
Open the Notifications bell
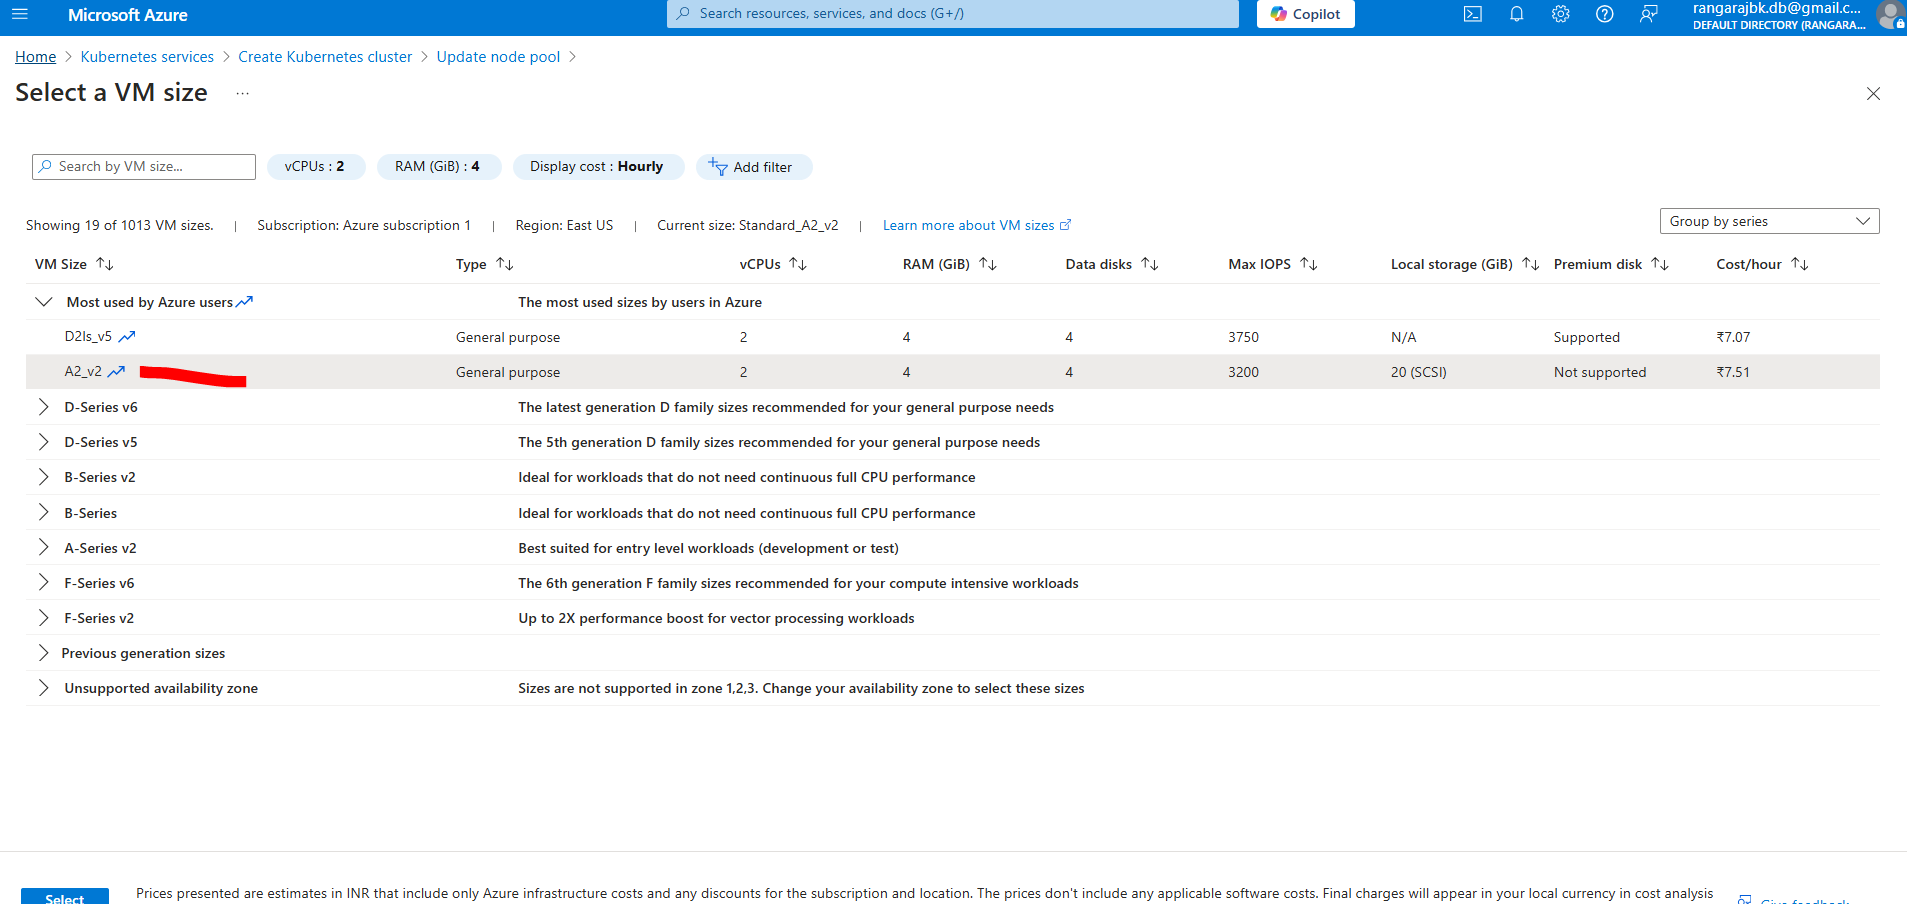pyautogui.click(x=1516, y=14)
